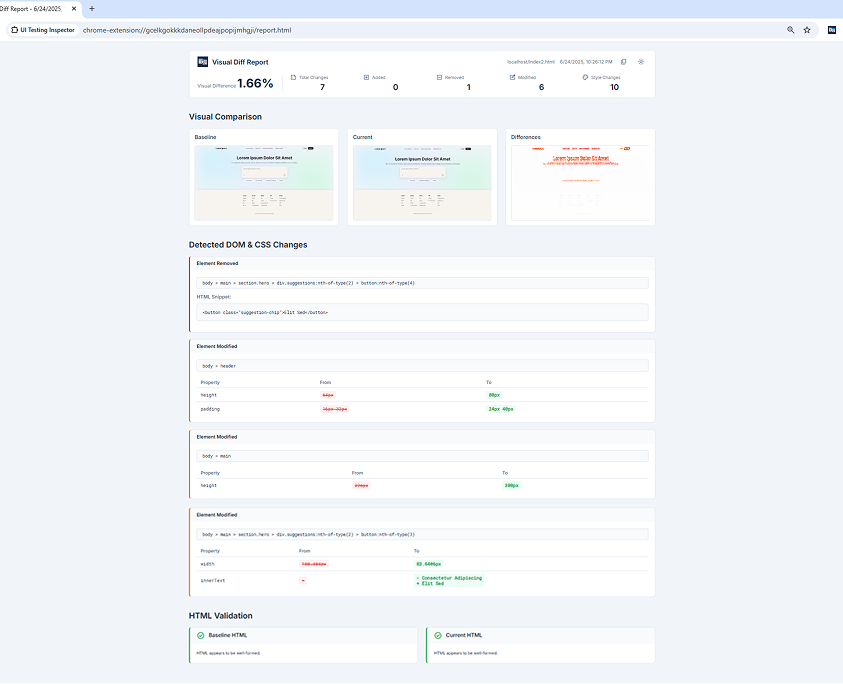Viewport: 843px width, 684px height.
Task: Click the main height new value in green
Action: click(x=511, y=486)
